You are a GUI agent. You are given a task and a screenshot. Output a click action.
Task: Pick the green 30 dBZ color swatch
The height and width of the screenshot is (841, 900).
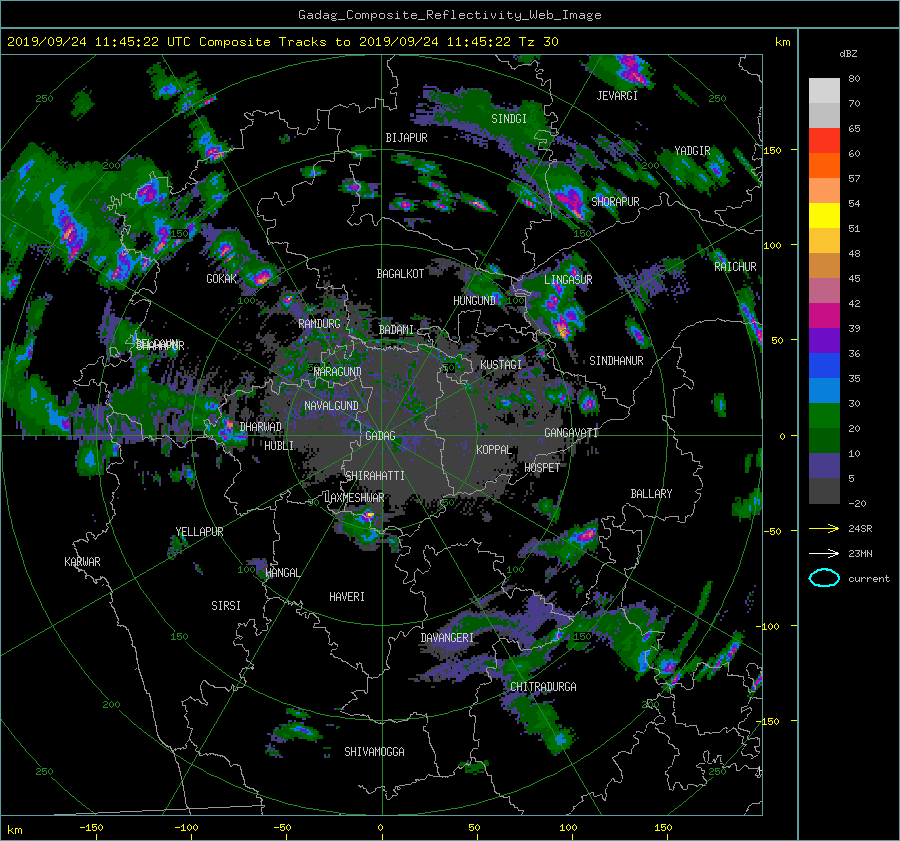(x=824, y=416)
